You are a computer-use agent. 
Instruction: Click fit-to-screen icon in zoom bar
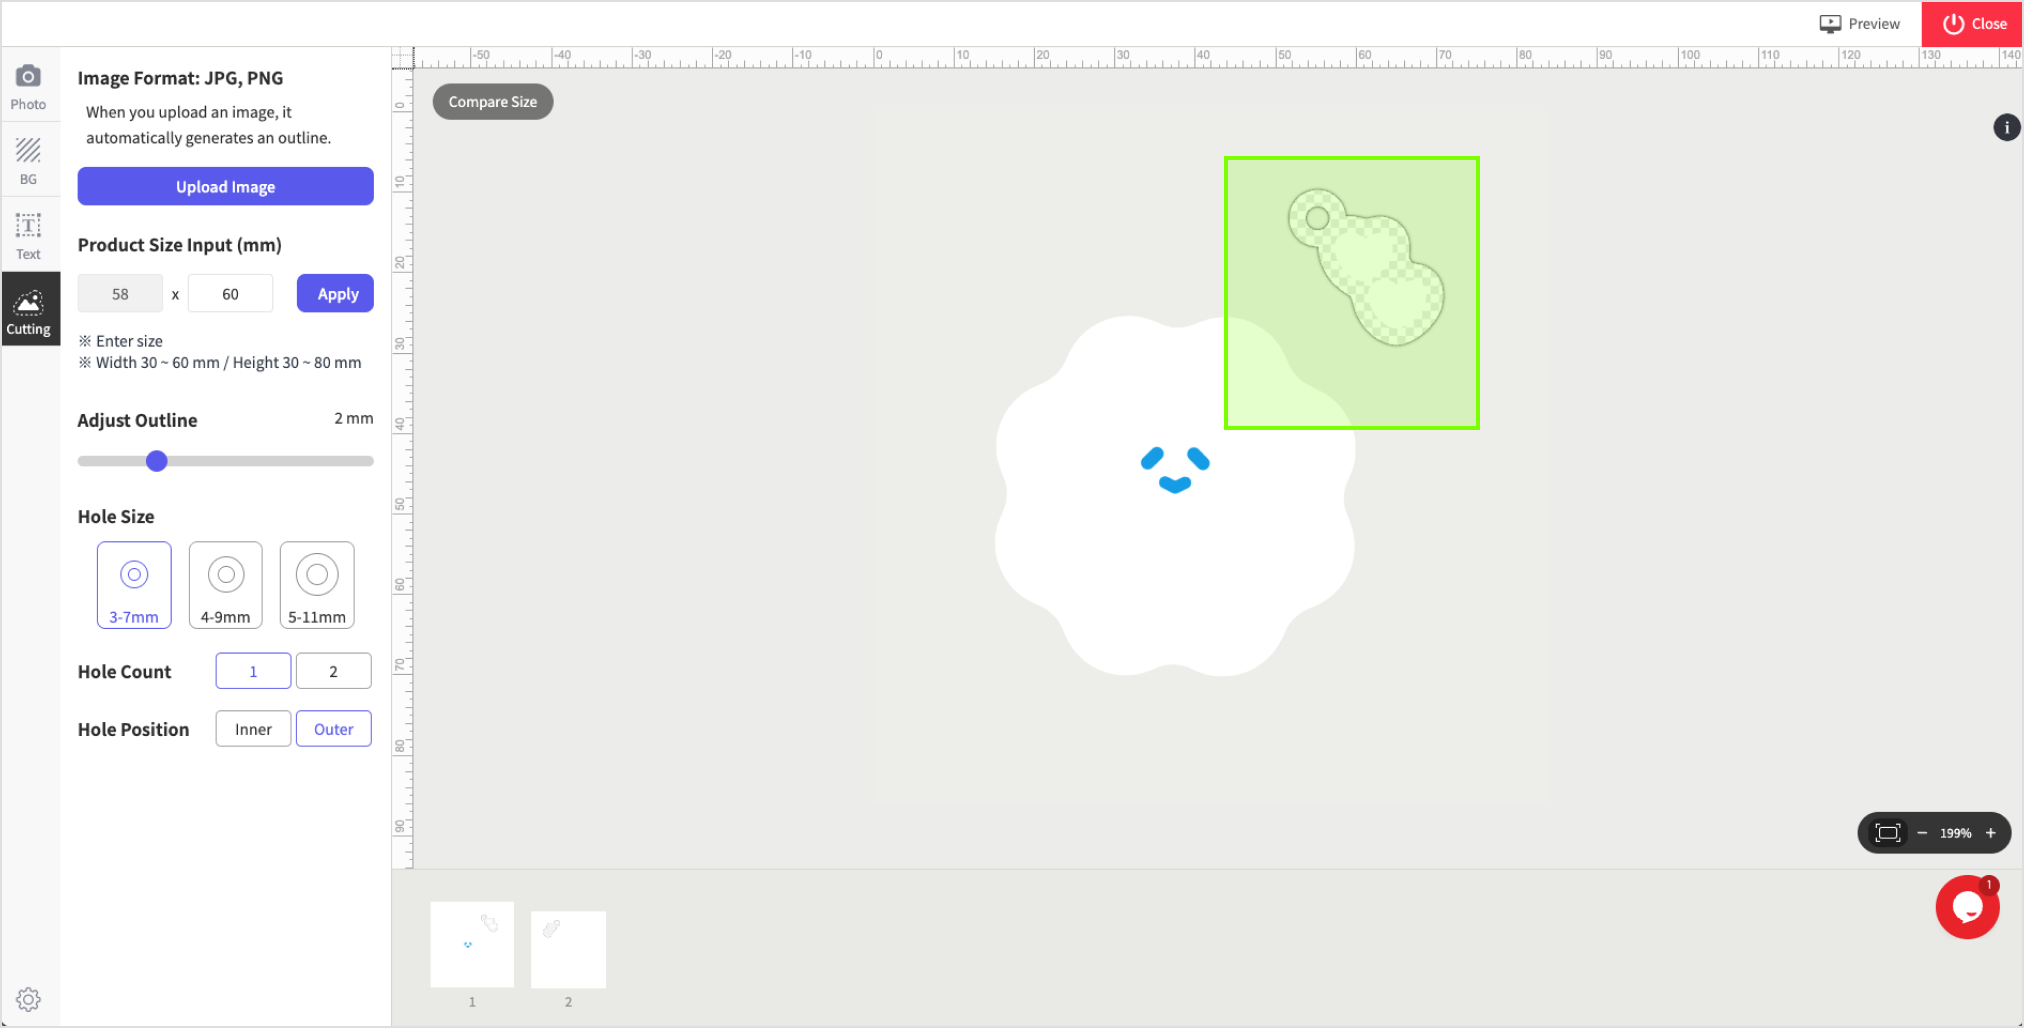pos(1887,833)
